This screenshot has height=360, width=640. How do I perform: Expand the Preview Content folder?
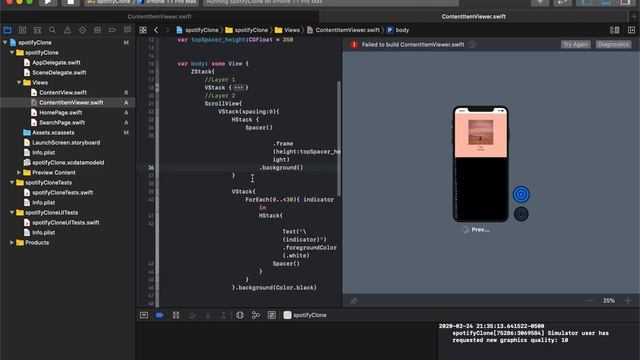[19, 173]
